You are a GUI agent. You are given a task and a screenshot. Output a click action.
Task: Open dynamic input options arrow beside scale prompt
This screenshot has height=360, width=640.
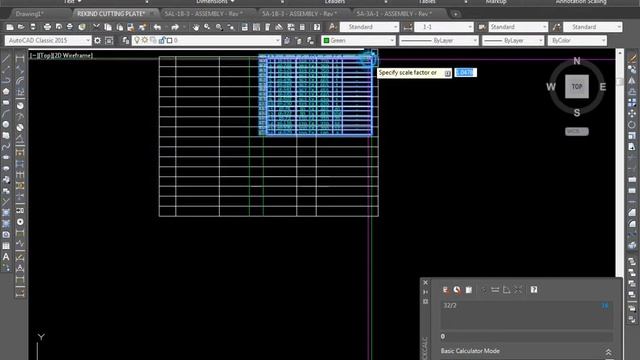pos(447,73)
